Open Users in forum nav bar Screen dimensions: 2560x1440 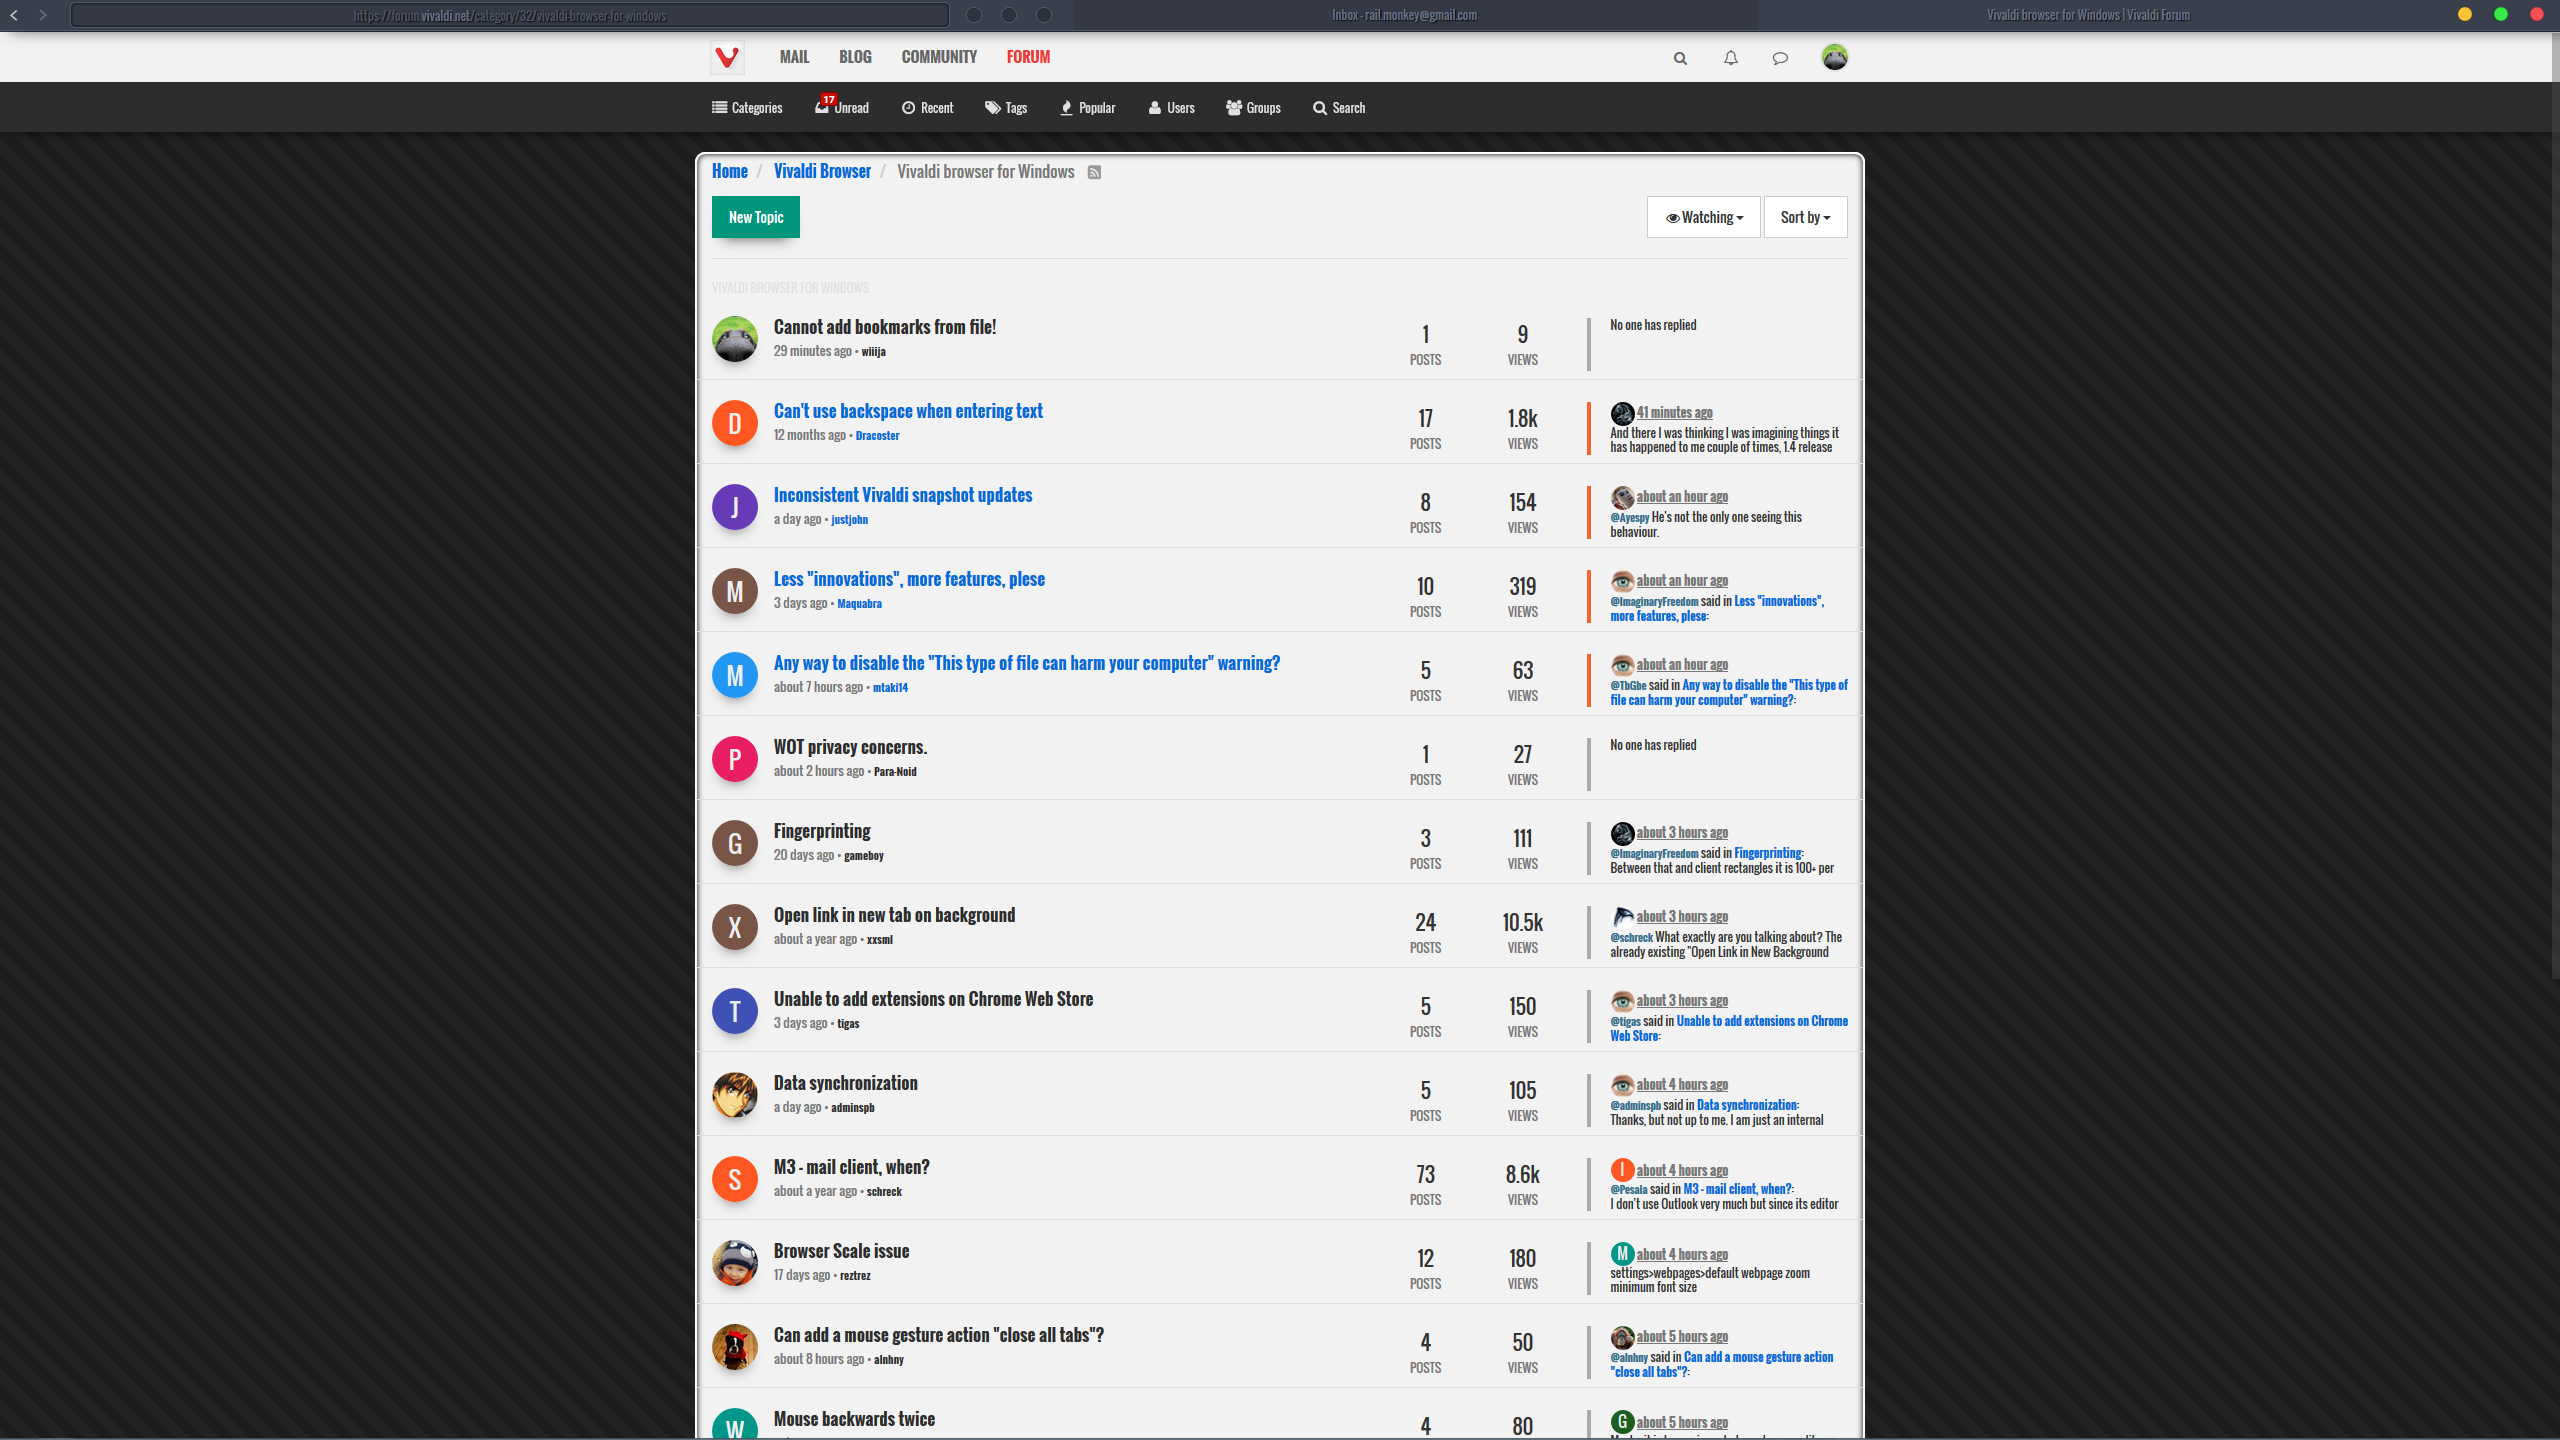[x=1171, y=108]
